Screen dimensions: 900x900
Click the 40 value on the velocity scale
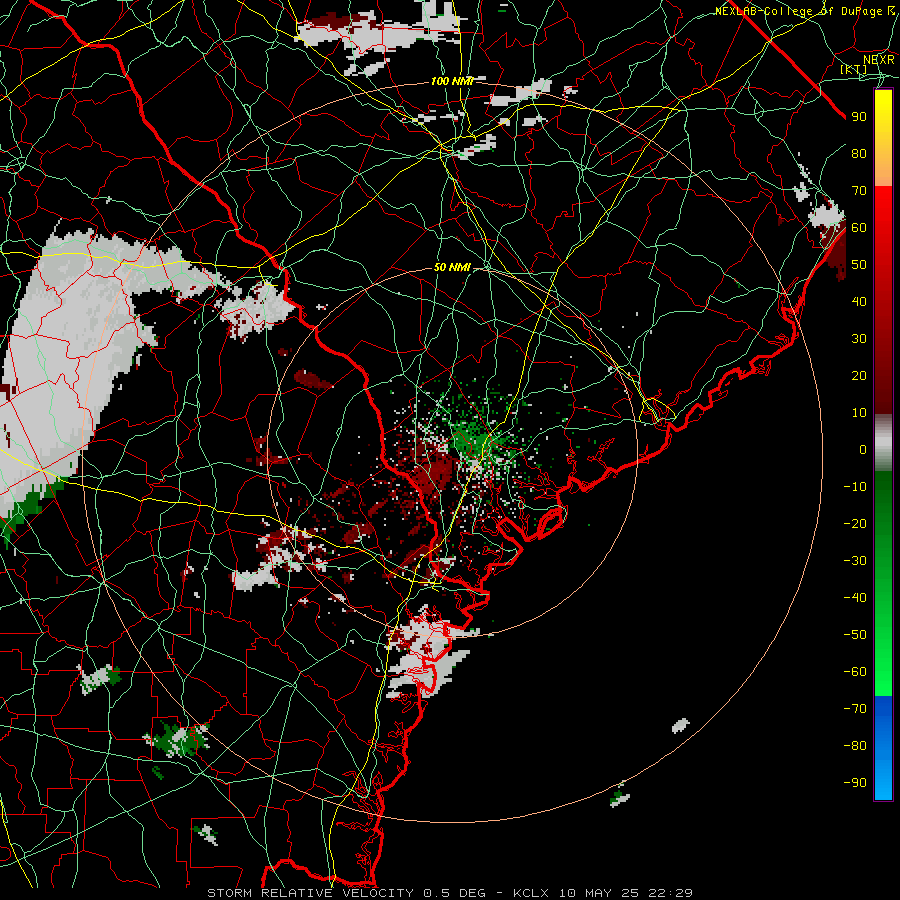point(859,301)
